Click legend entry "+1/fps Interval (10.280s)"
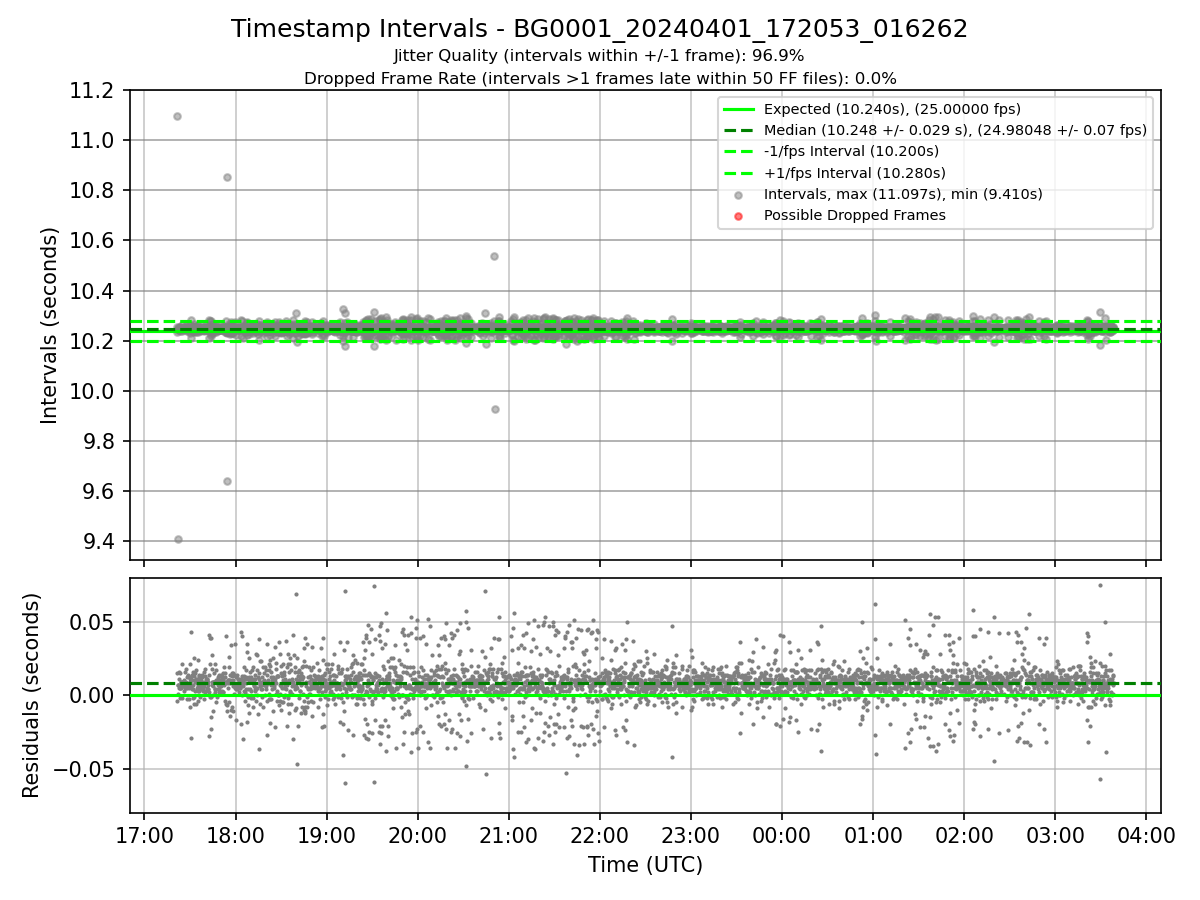The image size is (1200, 900). point(854,173)
